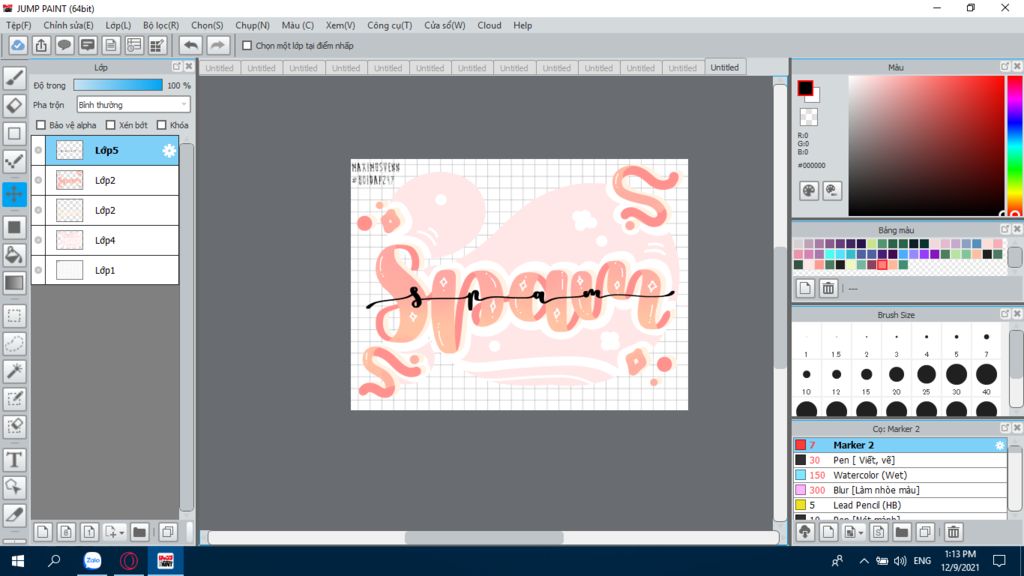This screenshot has width=1024, height=576.
Task: Click the export share icon in toolbar
Action: (x=41, y=45)
